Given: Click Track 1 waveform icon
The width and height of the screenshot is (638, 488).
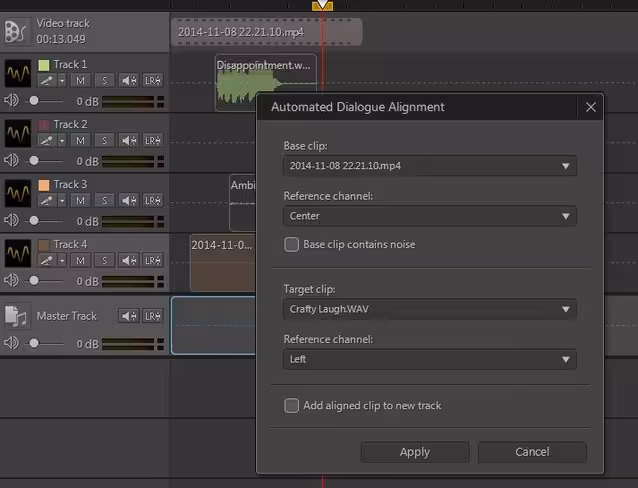Looking at the screenshot, I should pos(17,73).
